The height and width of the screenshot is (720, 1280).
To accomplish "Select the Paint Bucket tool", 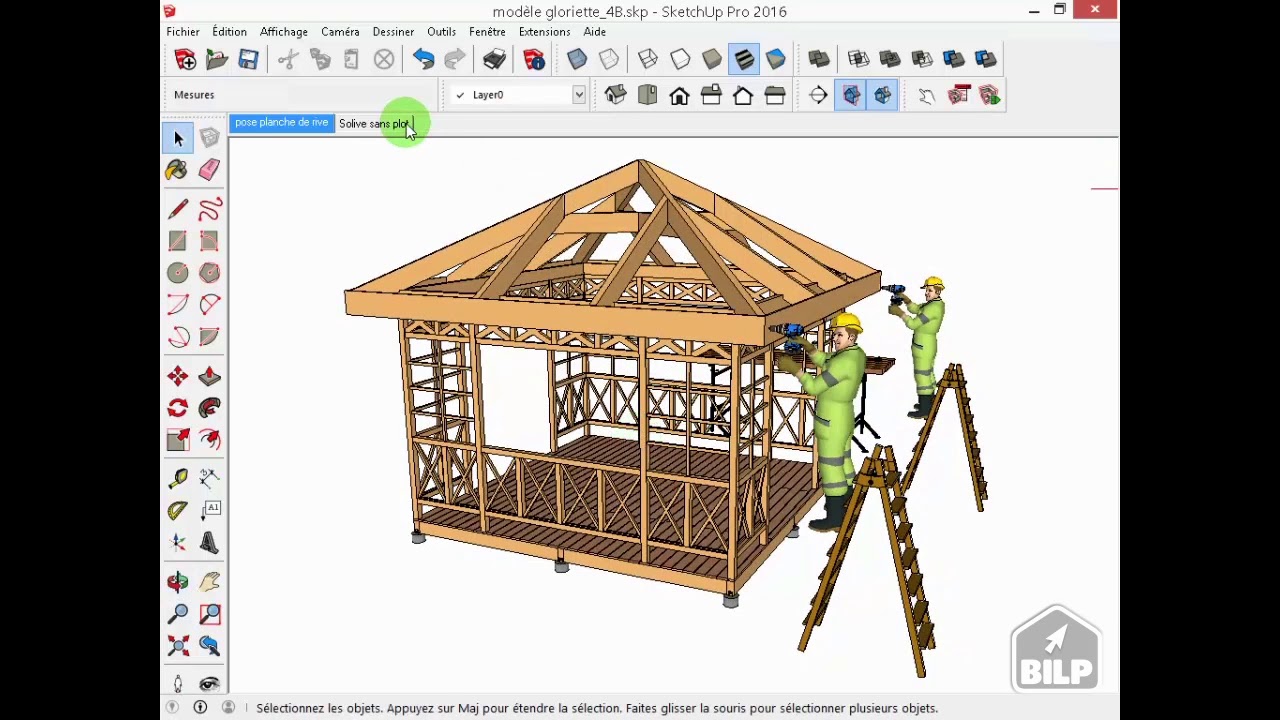I will [x=177, y=170].
